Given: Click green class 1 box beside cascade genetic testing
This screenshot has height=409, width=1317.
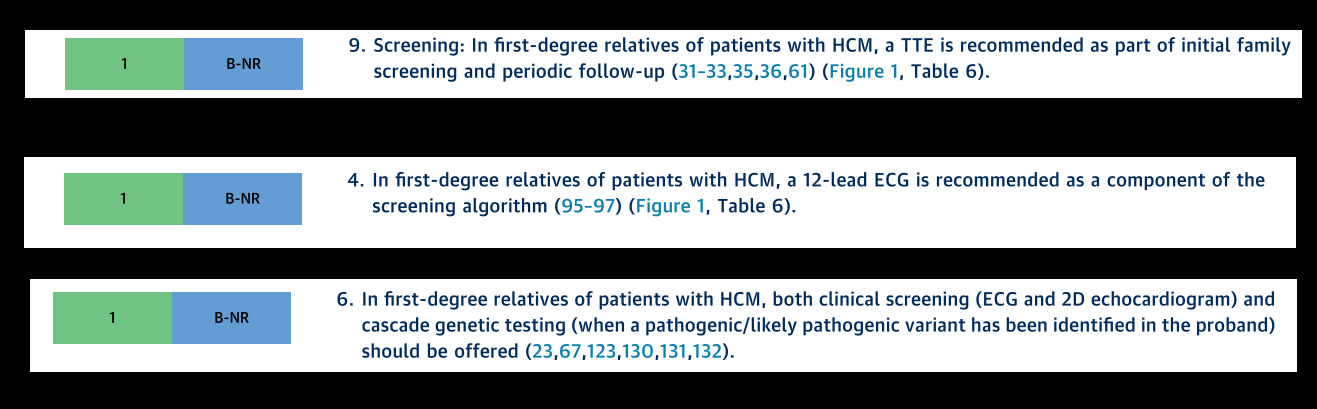Looking at the screenshot, I should point(112,318).
